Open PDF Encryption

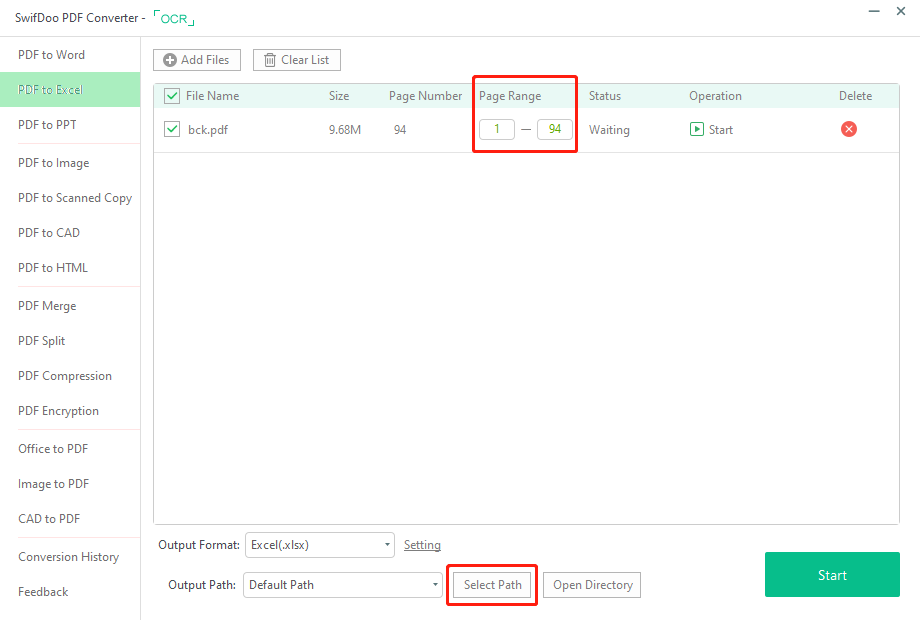[59, 411]
